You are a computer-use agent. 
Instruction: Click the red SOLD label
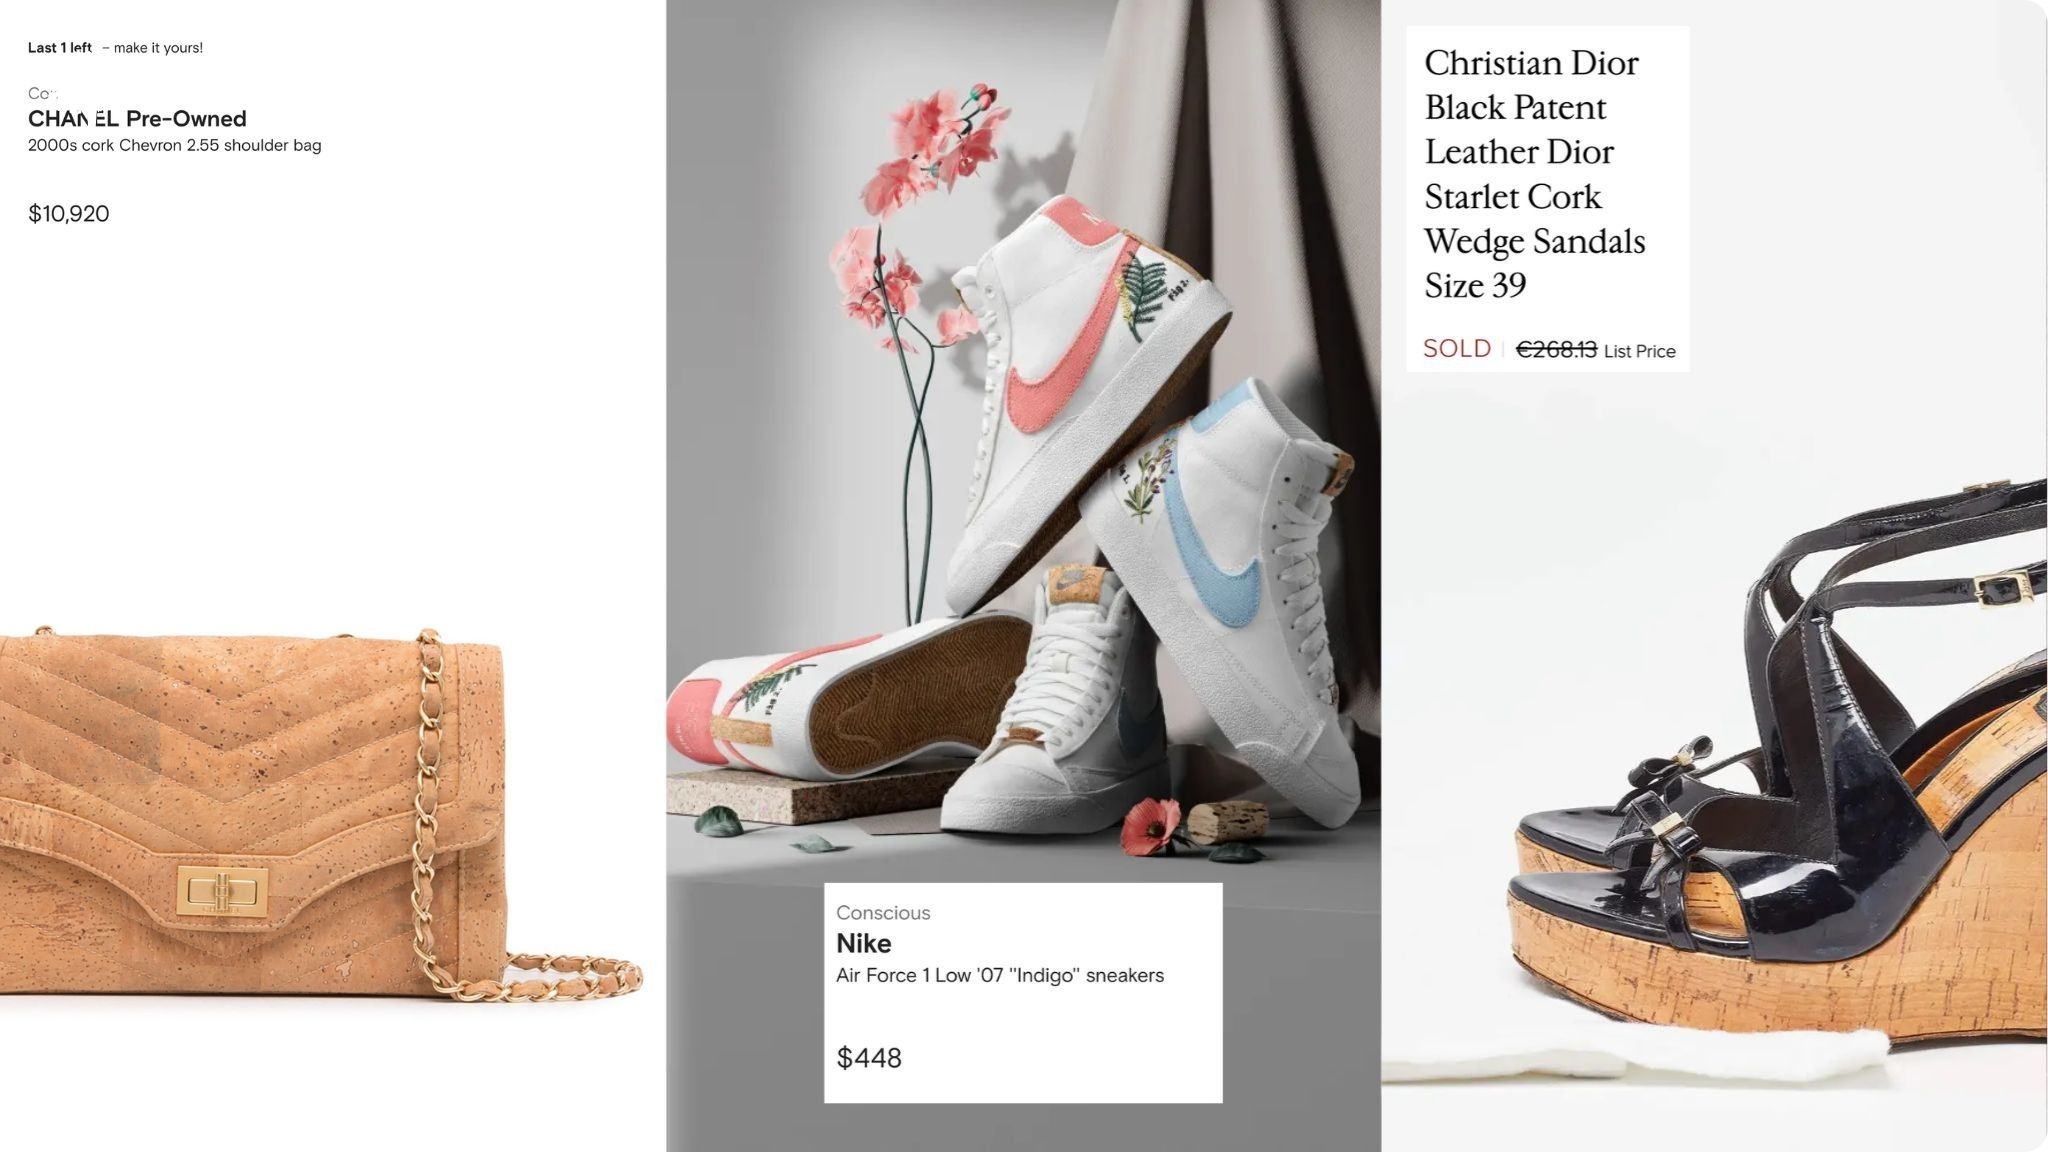pos(1456,348)
